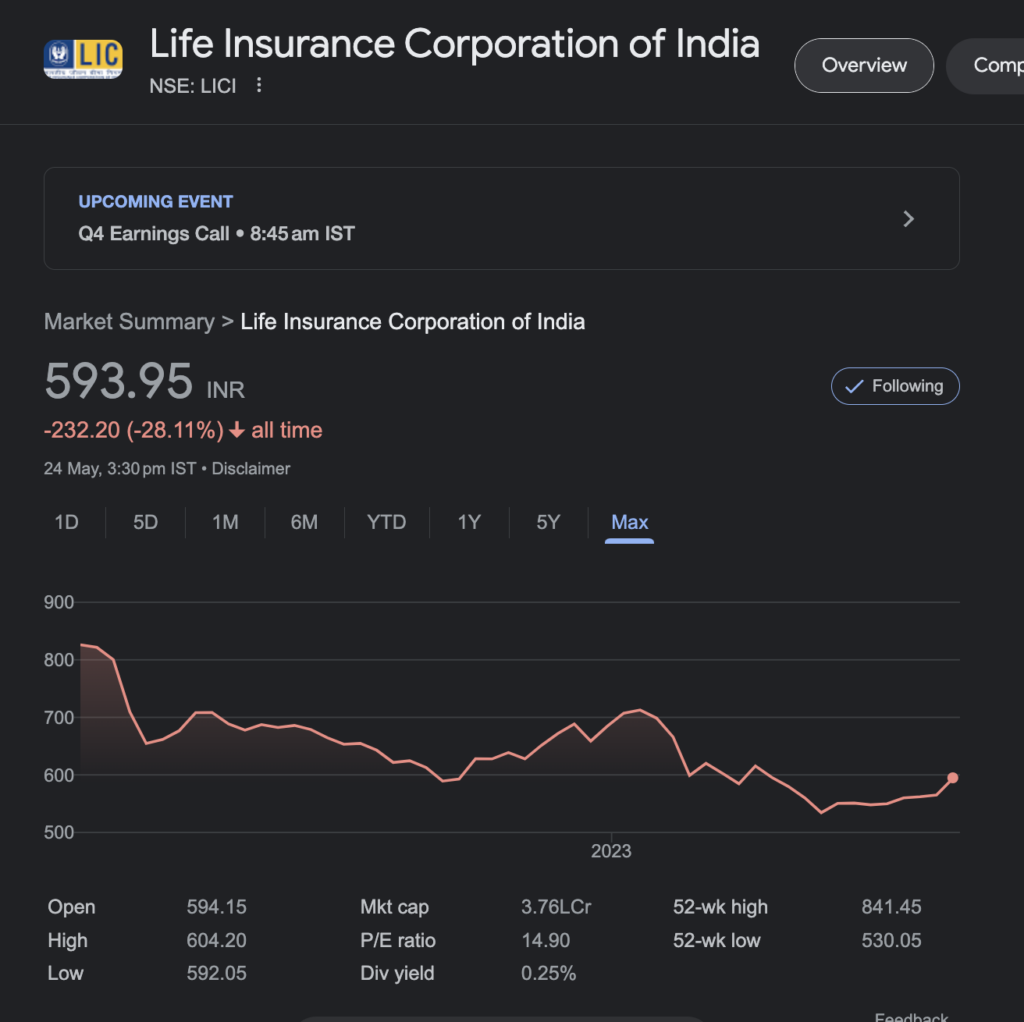Click the Div yield value 0.25%
Screen dimensions: 1024x1022
pyautogui.click(x=549, y=974)
